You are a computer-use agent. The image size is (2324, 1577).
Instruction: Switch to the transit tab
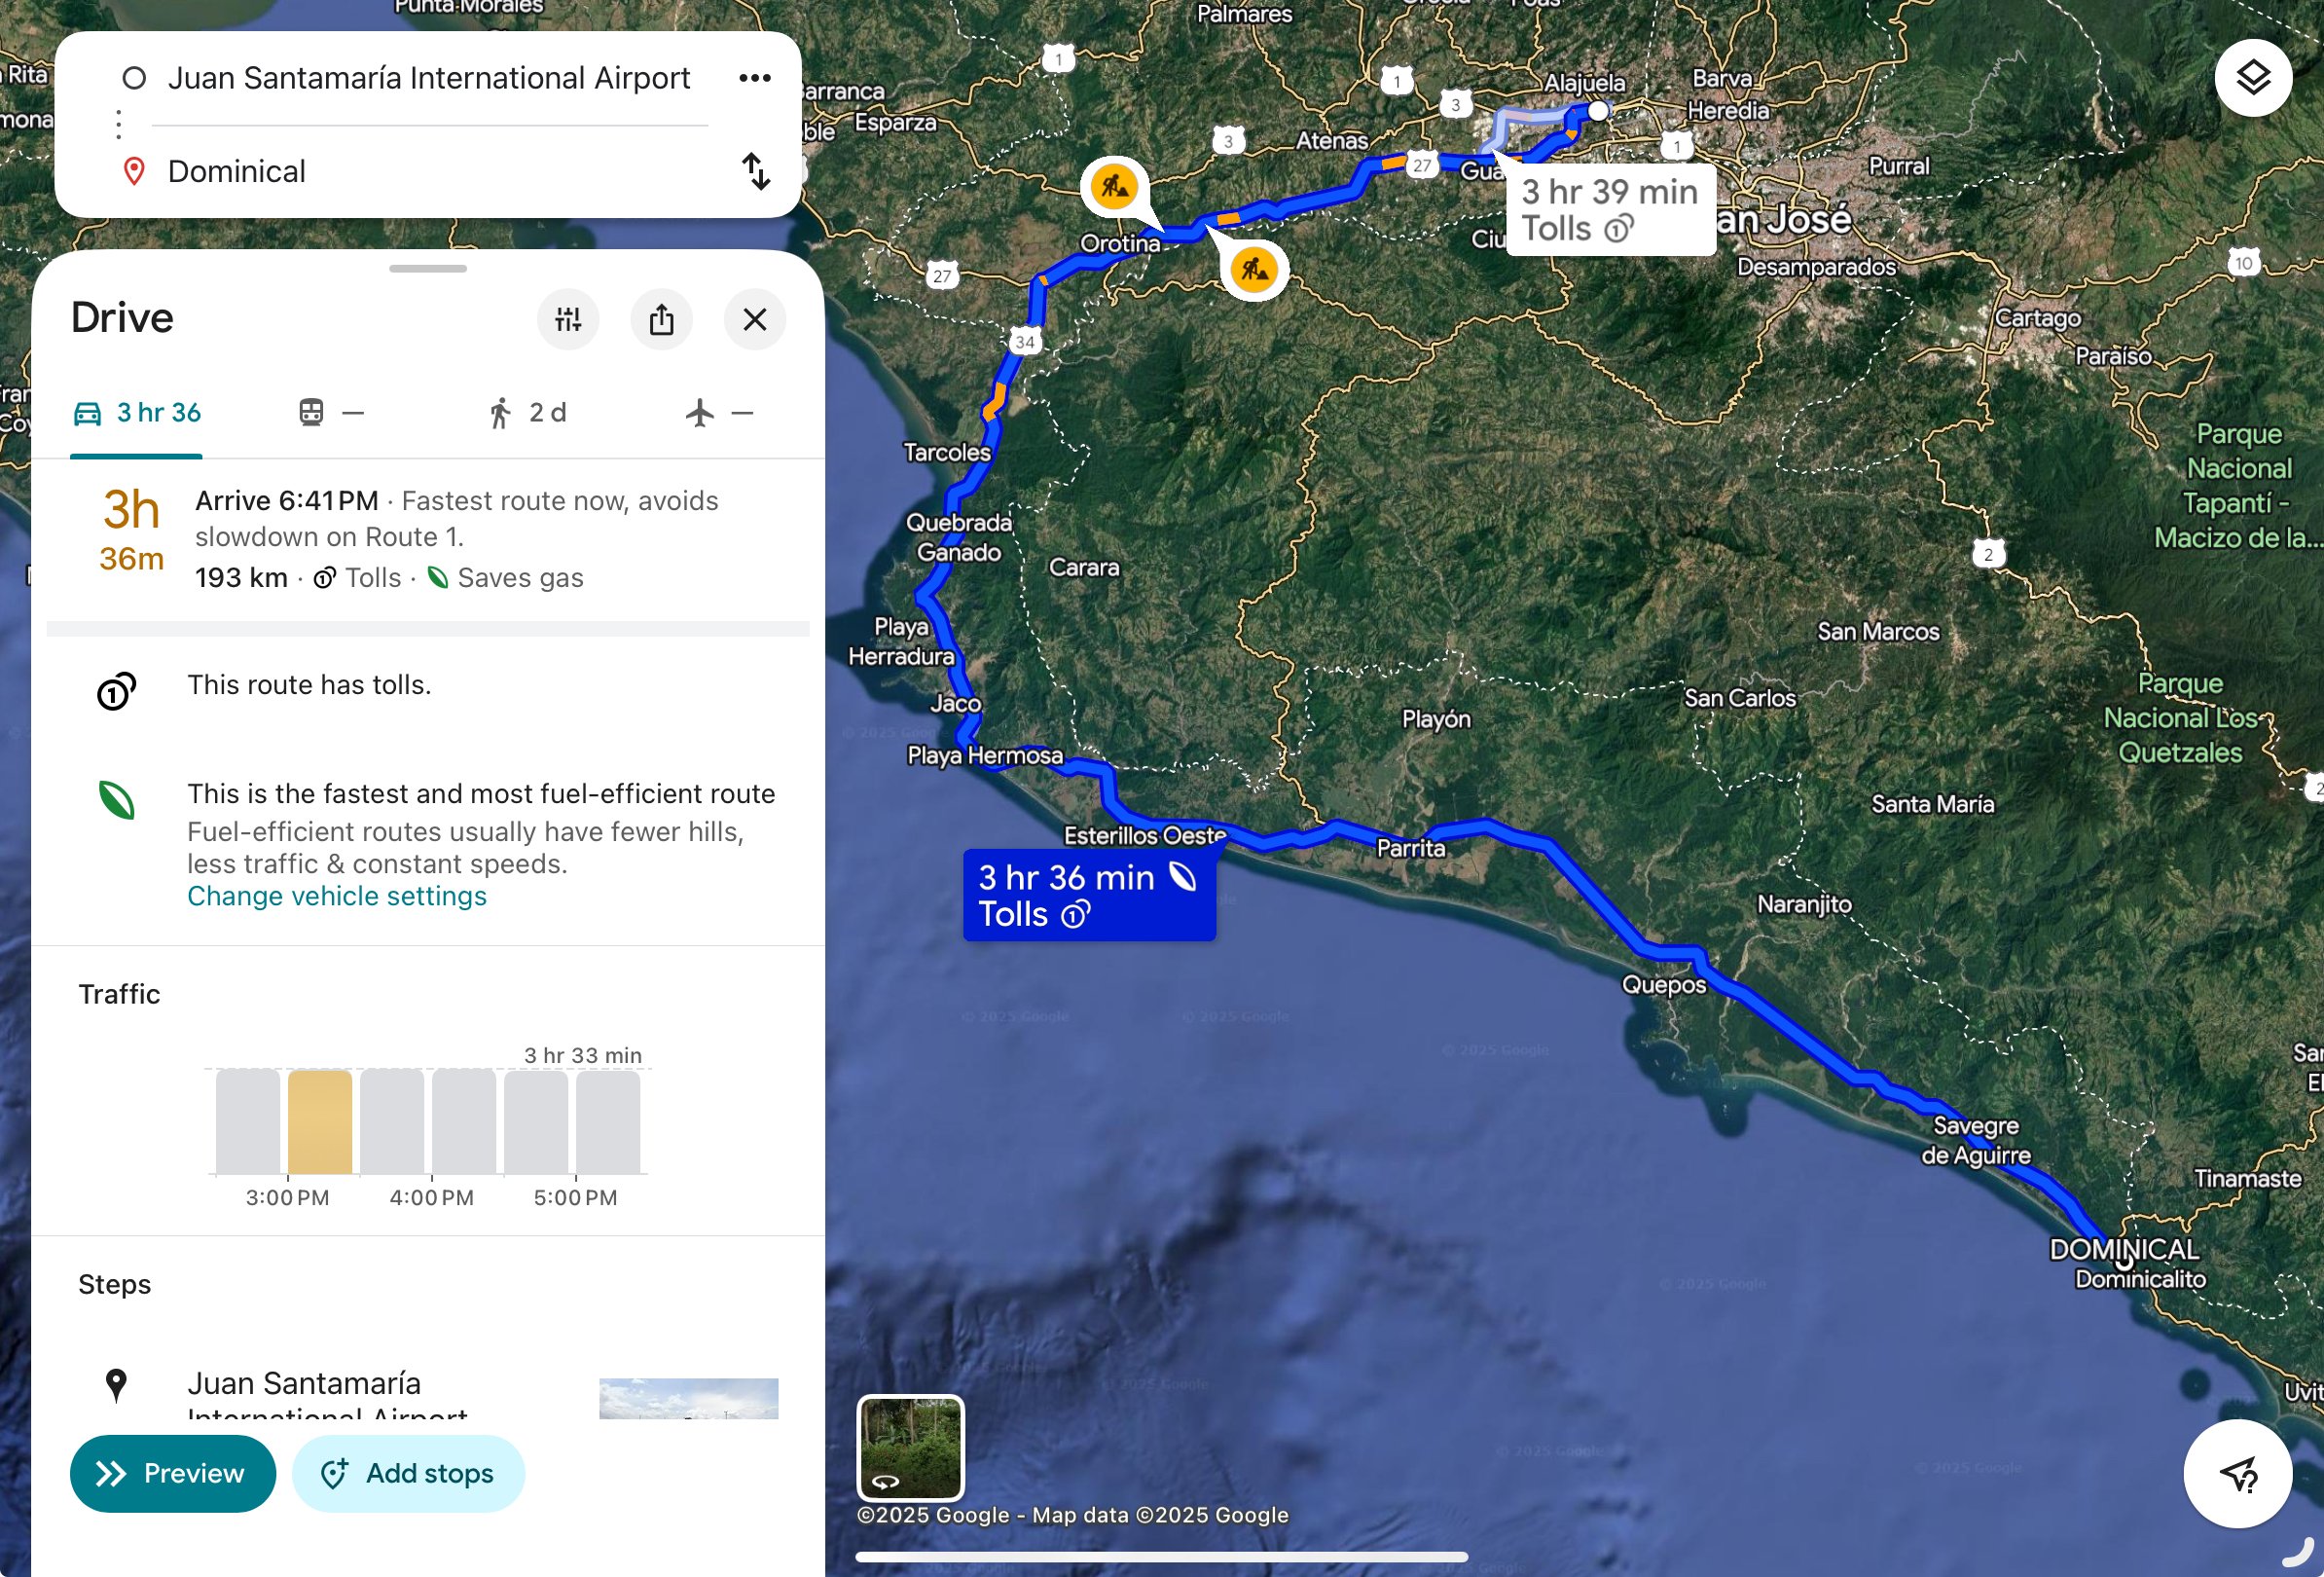(x=331, y=413)
